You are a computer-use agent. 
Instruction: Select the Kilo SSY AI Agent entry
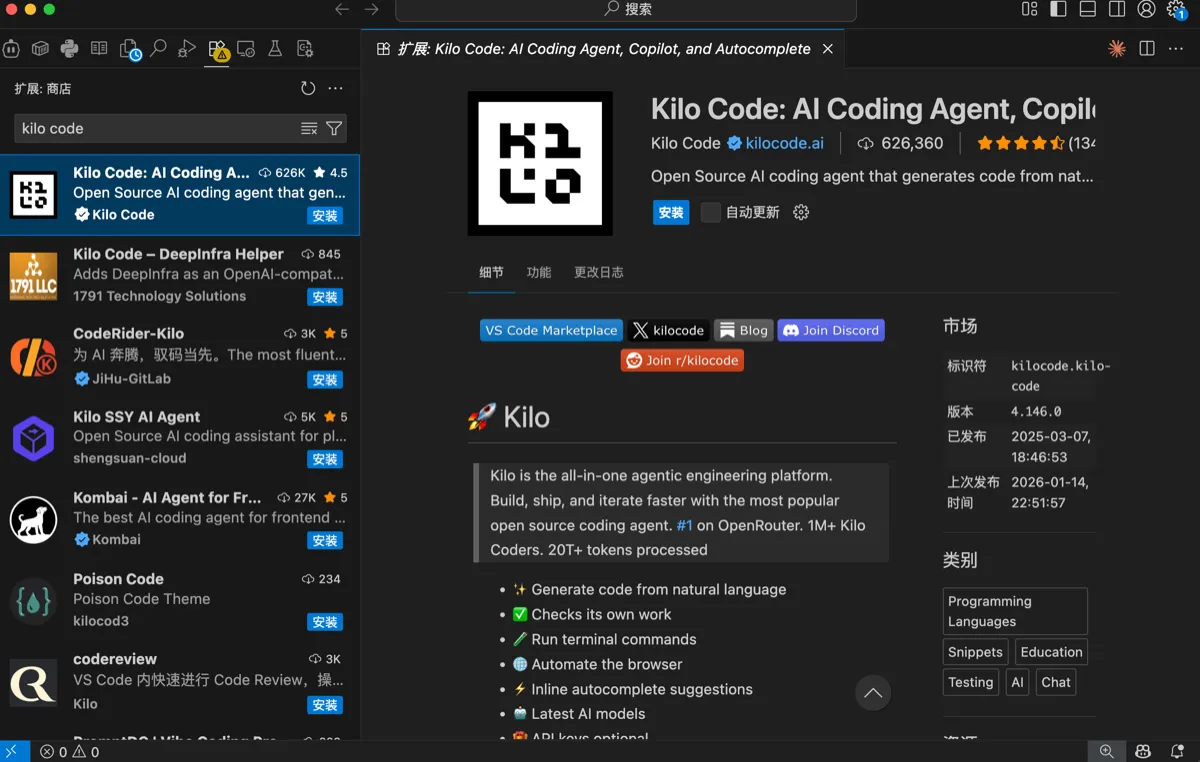click(180, 438)
